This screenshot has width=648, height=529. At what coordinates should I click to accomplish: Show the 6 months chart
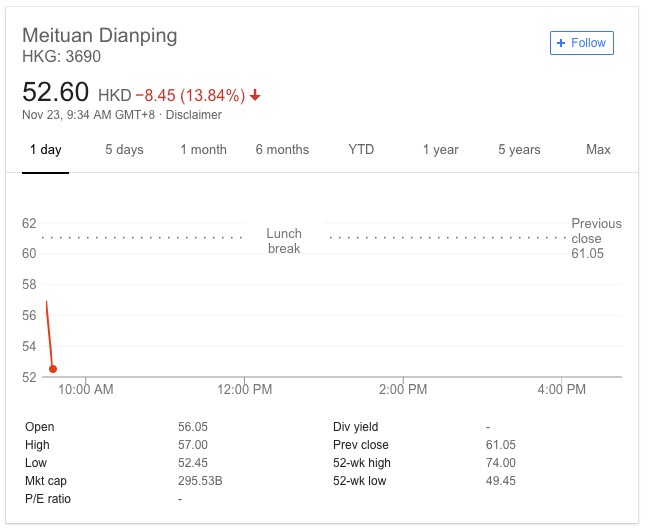click(x=282, y=150)
